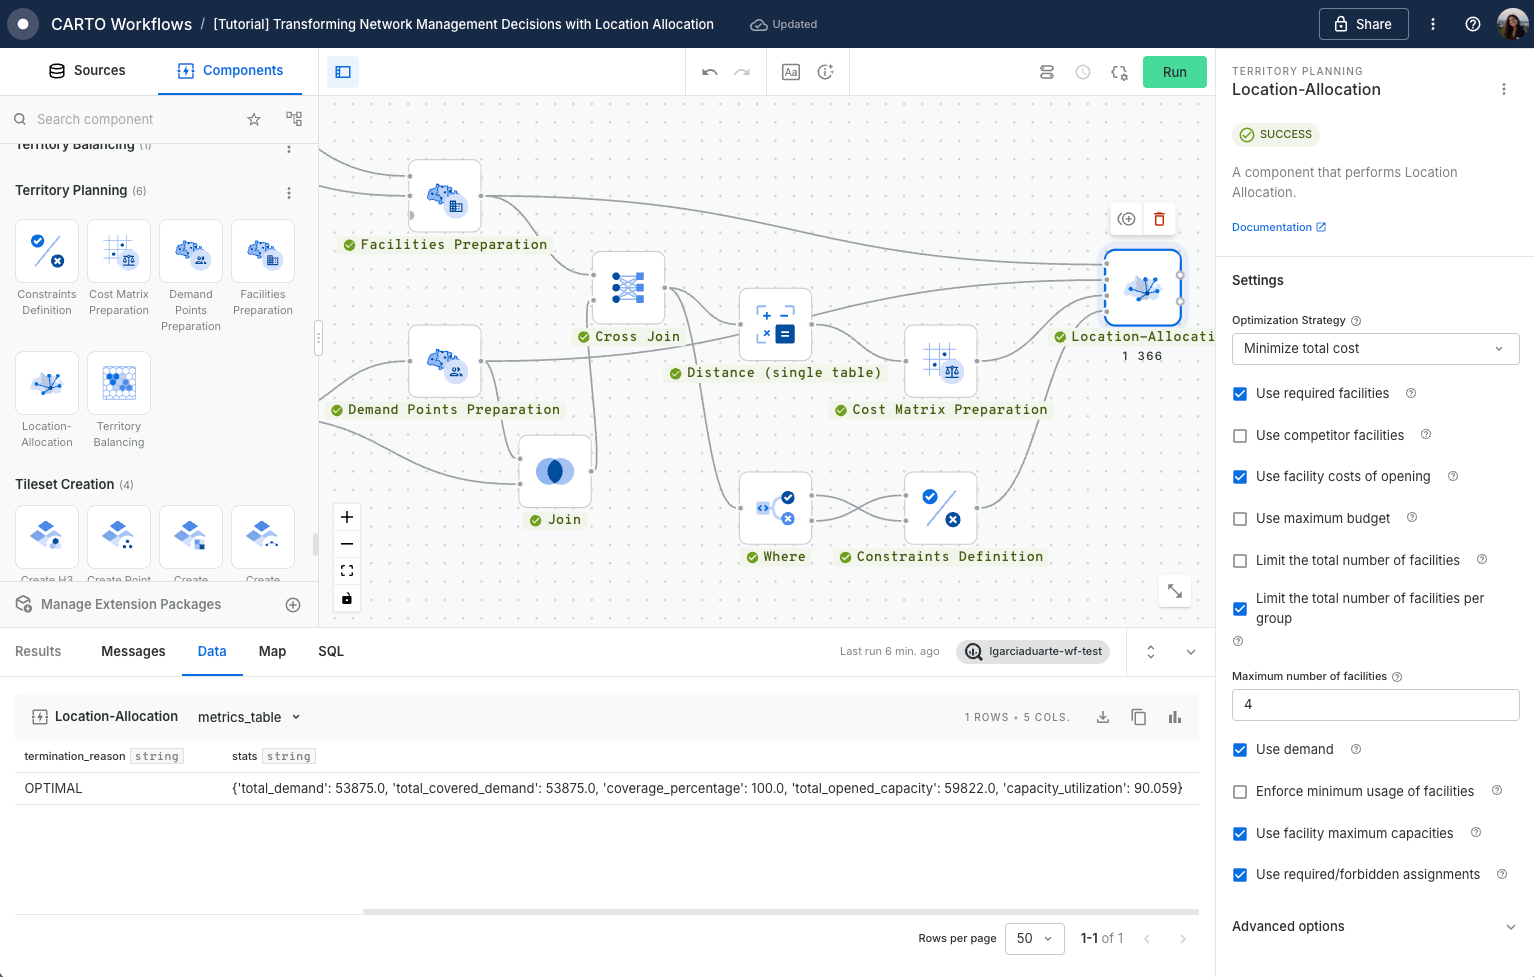Viewport: 1534px width, 977px height.
Task: Open the help question mark icon
Action: [x=1472, y=24]
